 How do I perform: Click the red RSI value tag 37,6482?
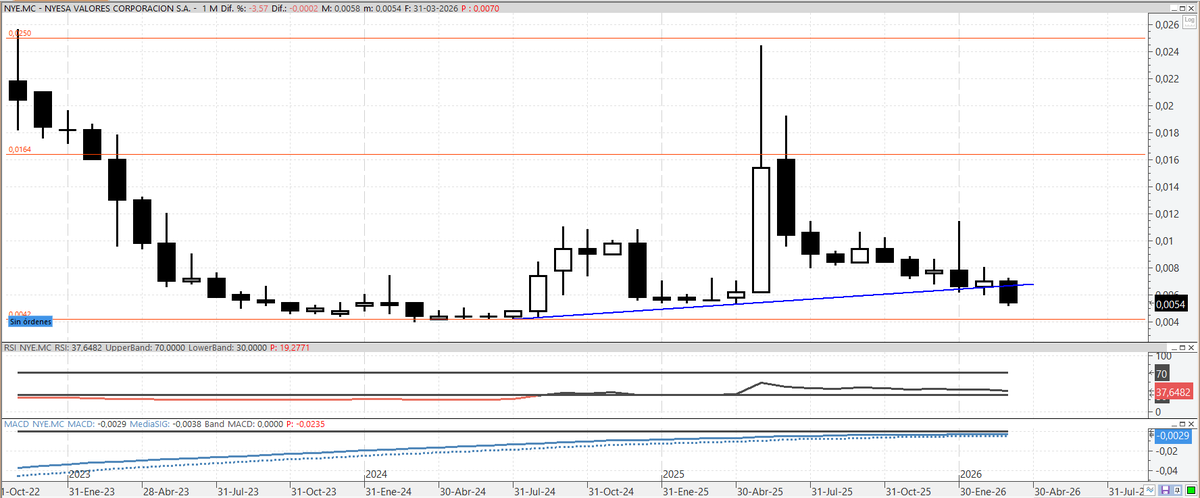[1175, 392]
